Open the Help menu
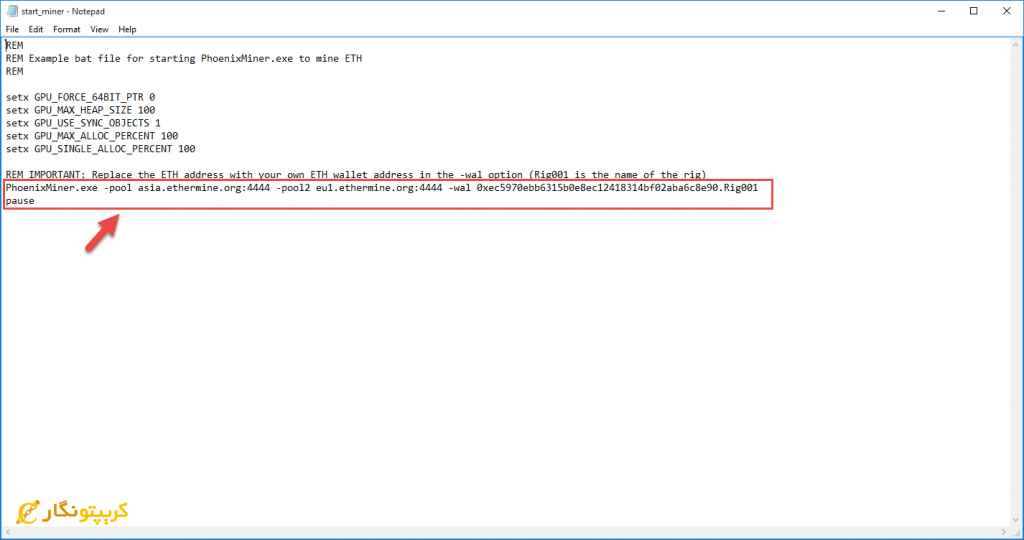This screenshot has width=1024, height=540. click(127, 29)
